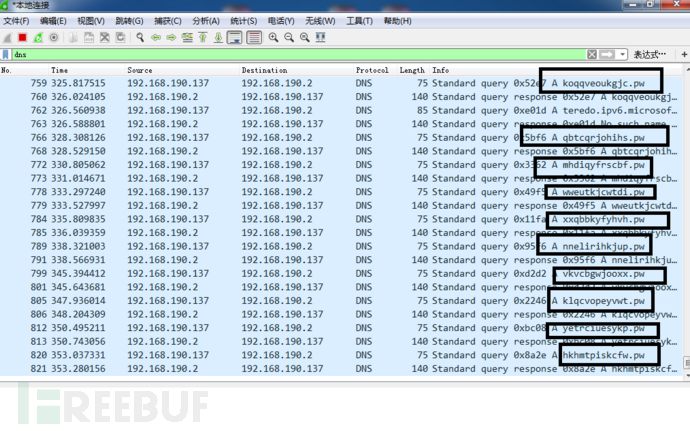Zoom in on the packet text

click(273, 38)
